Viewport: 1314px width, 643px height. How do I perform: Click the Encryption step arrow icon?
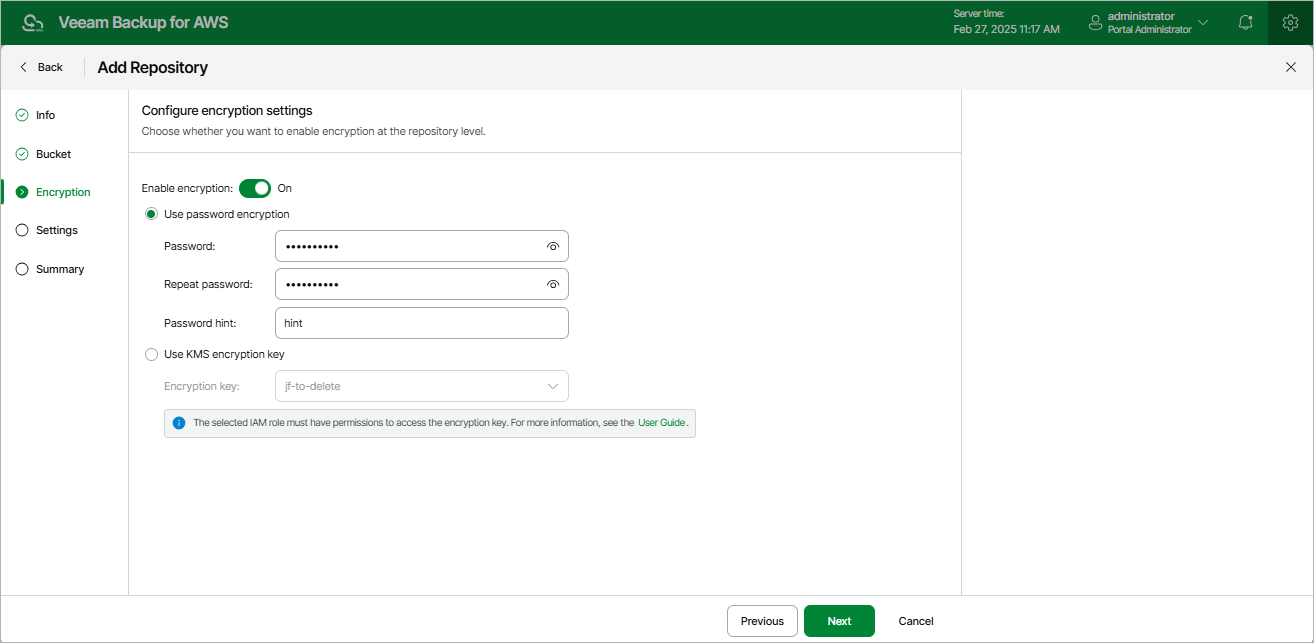(22, 192)
